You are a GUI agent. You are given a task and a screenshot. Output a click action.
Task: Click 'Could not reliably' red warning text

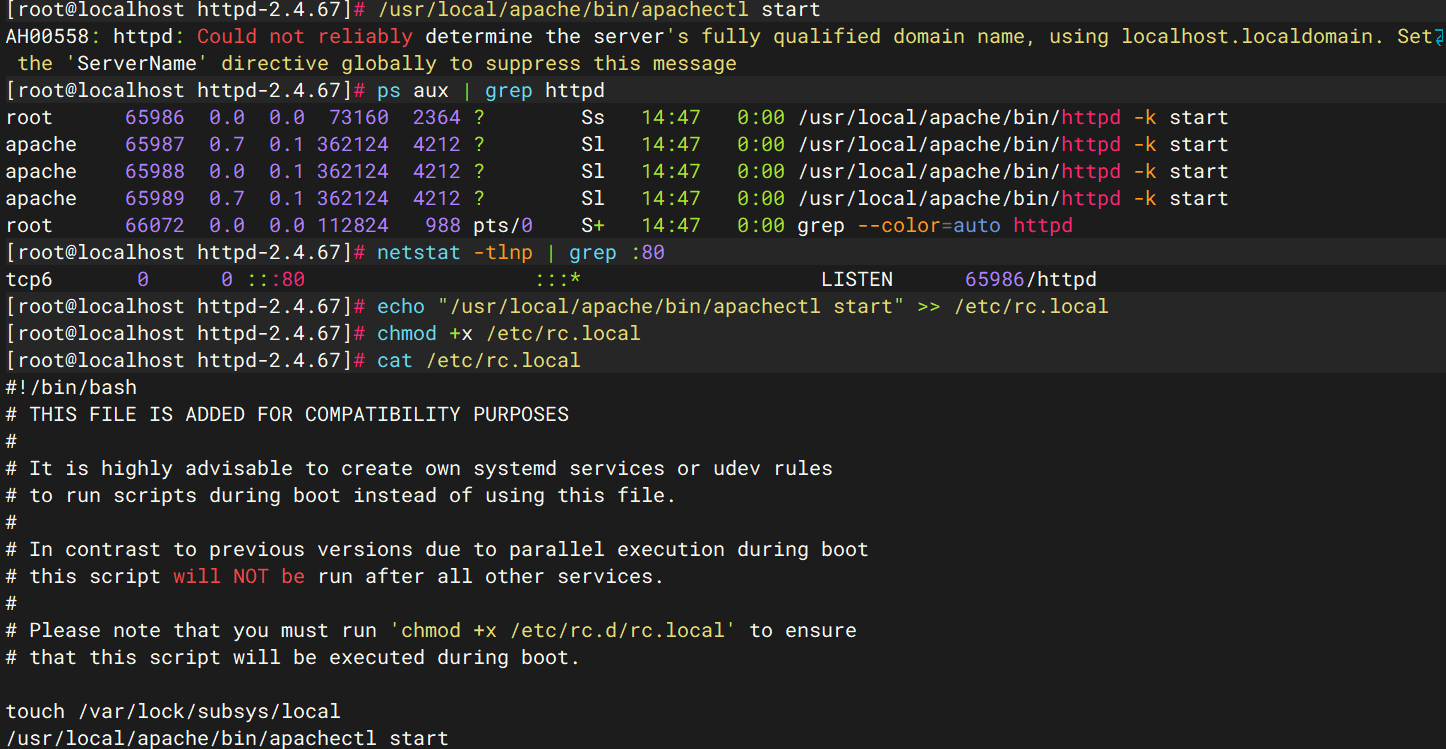305,37
